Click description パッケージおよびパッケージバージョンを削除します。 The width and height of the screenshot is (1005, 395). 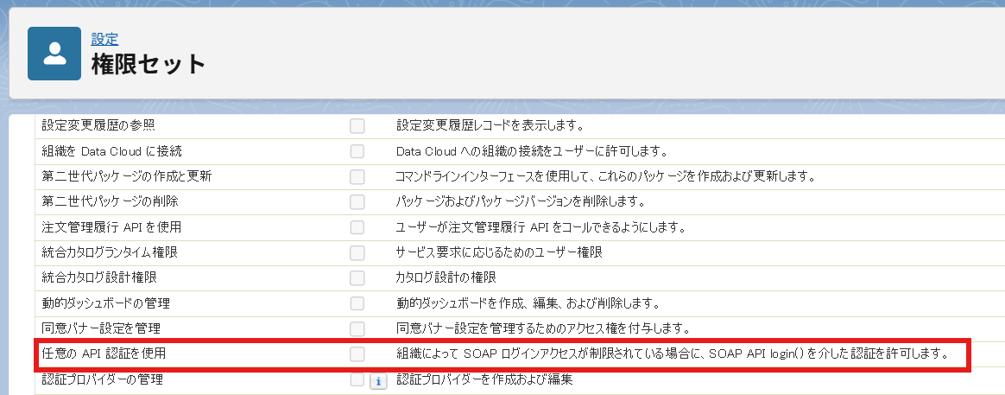(x=520, y=202)
